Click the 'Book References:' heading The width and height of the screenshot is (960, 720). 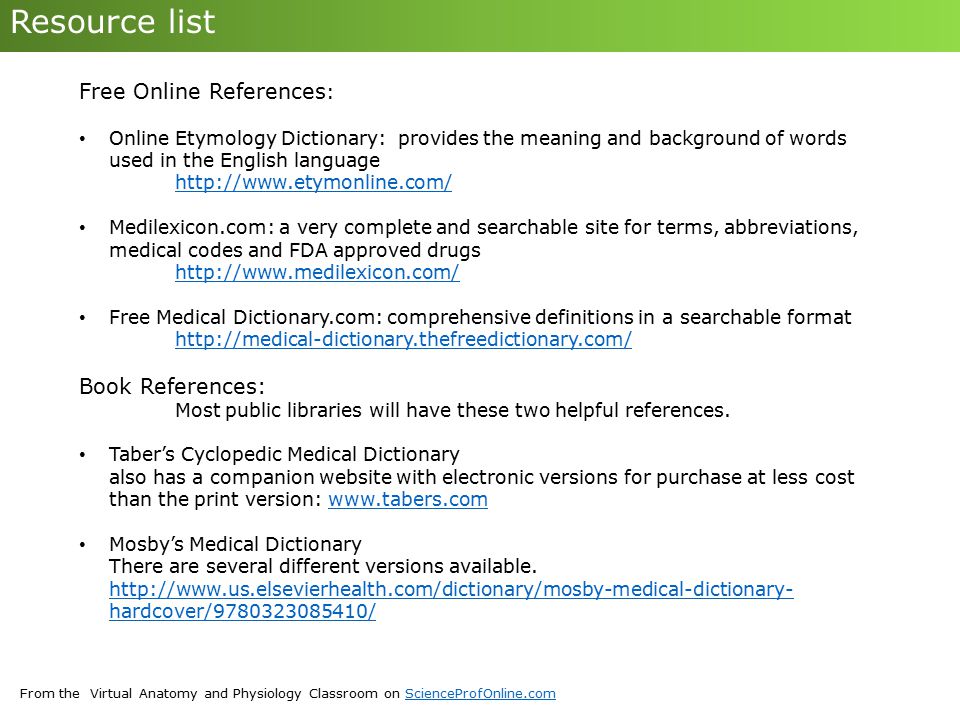pyautogui.click(x=172, y=387)
